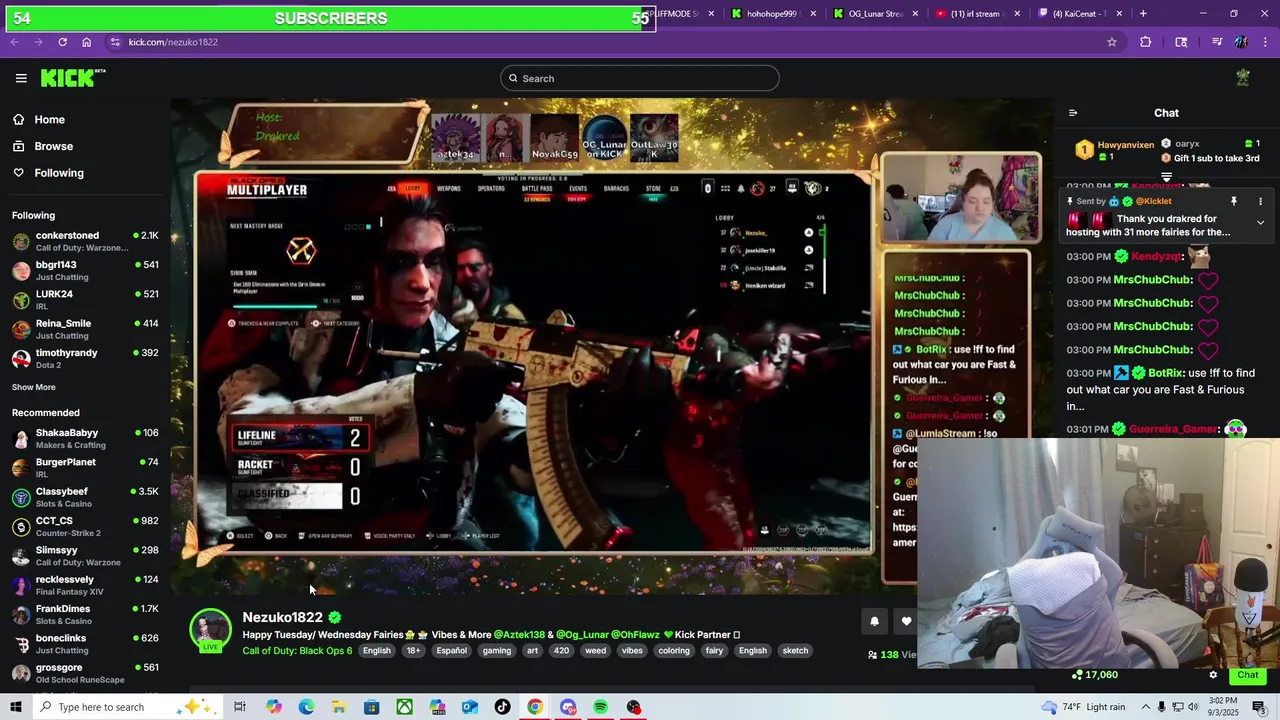Click @Aztek138 mention in stream title
The width and height of the screenshot is (1280, 720).
point(519,635)
